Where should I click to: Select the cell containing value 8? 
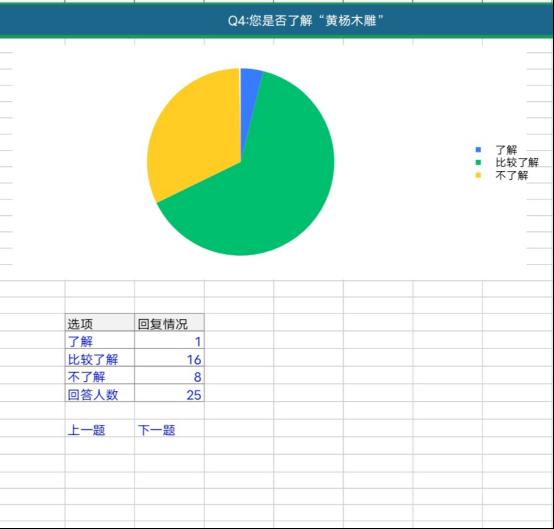coord(169,376)
